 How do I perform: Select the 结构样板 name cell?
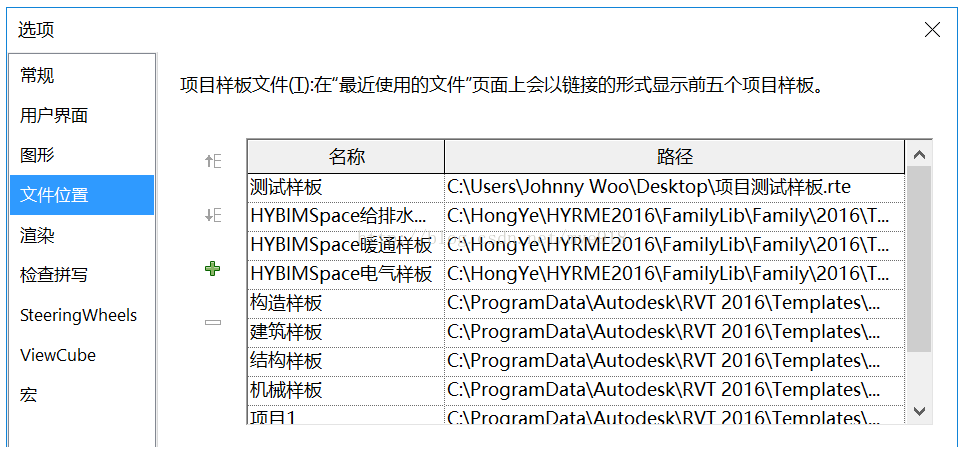[x=346, y=361]
